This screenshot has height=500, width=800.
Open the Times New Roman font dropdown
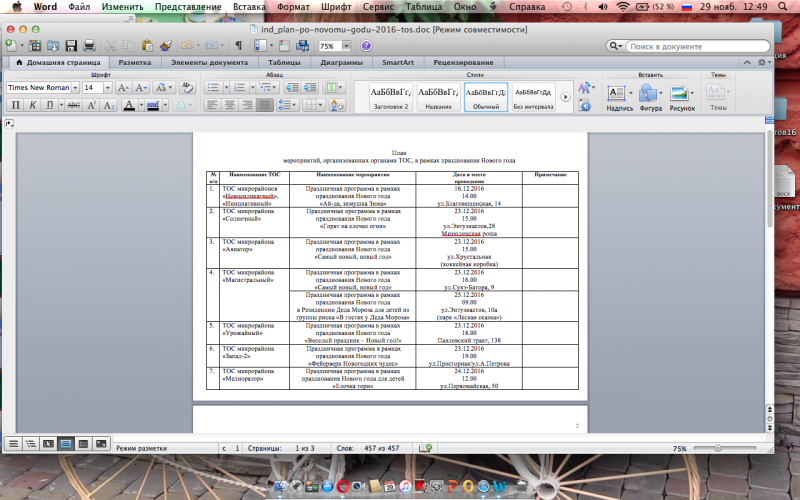[75, 88]
